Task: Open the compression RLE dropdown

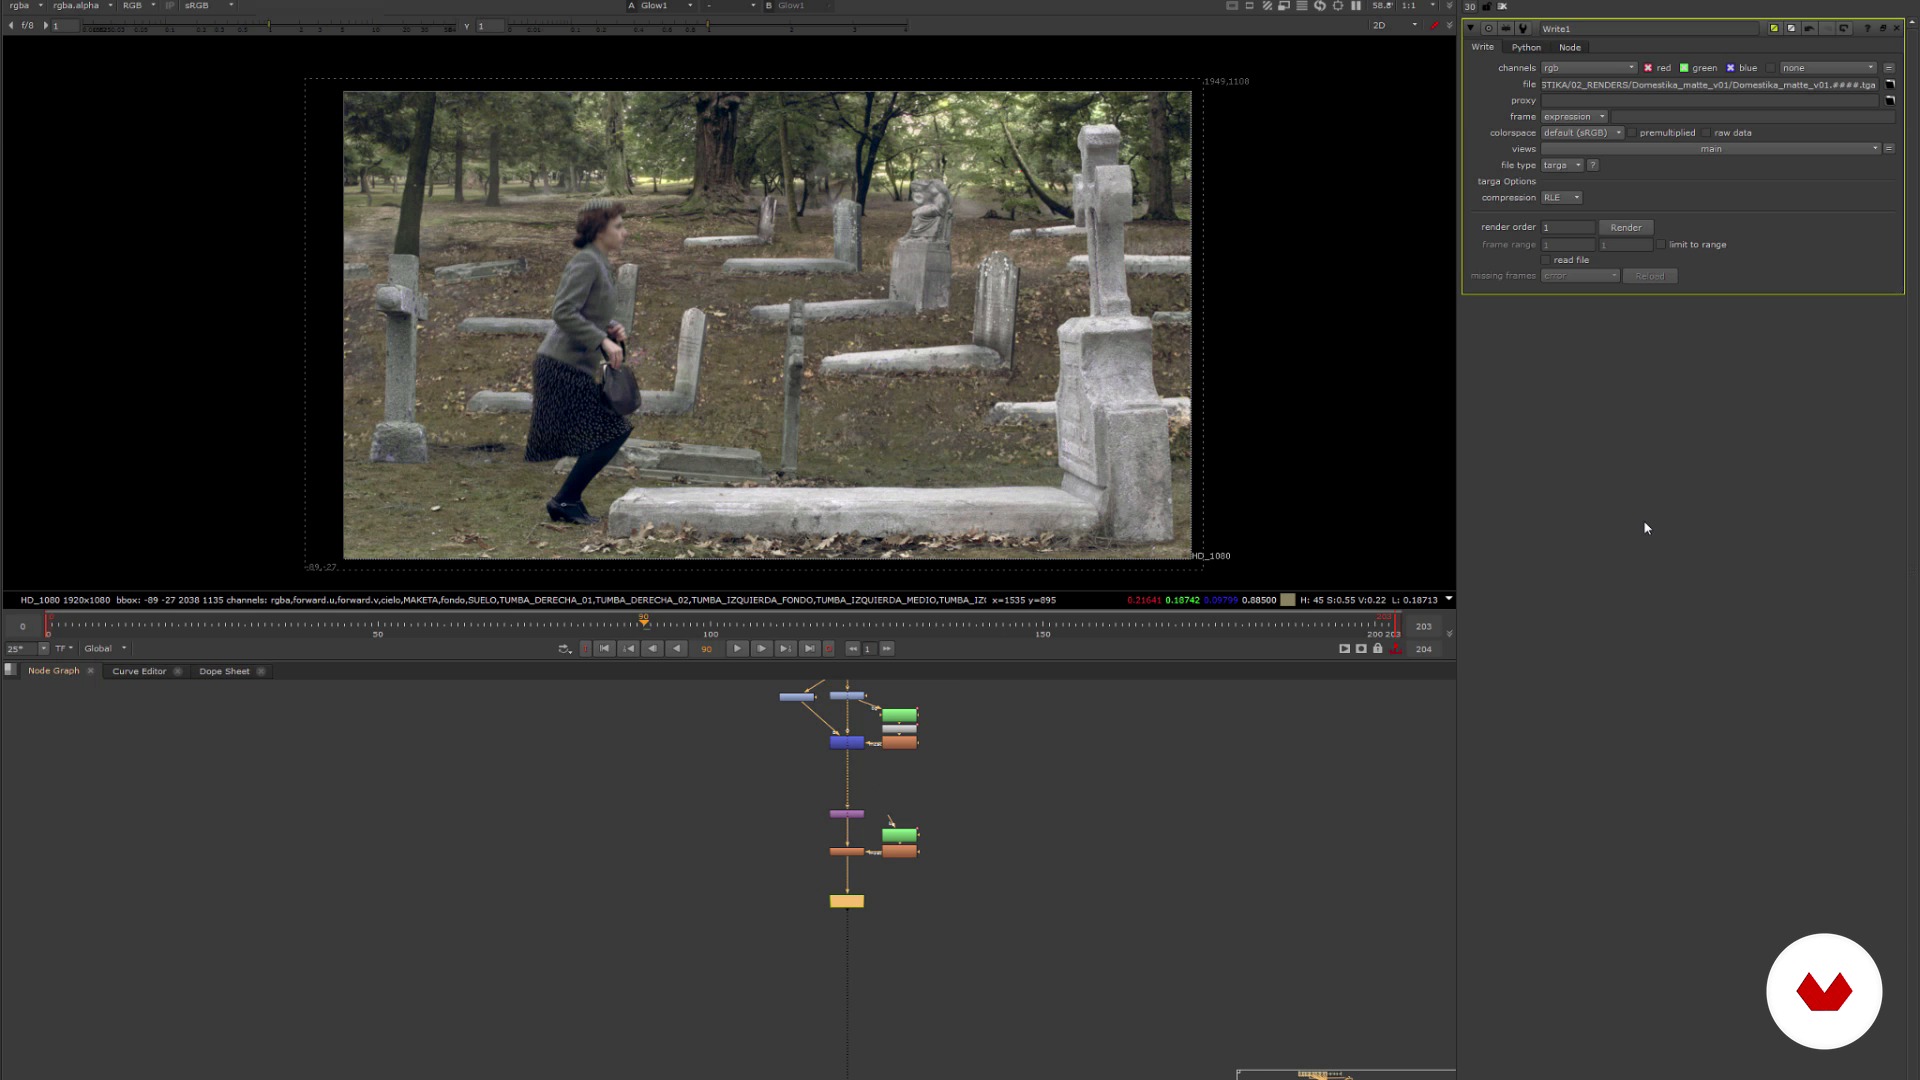Action: 1561,198
